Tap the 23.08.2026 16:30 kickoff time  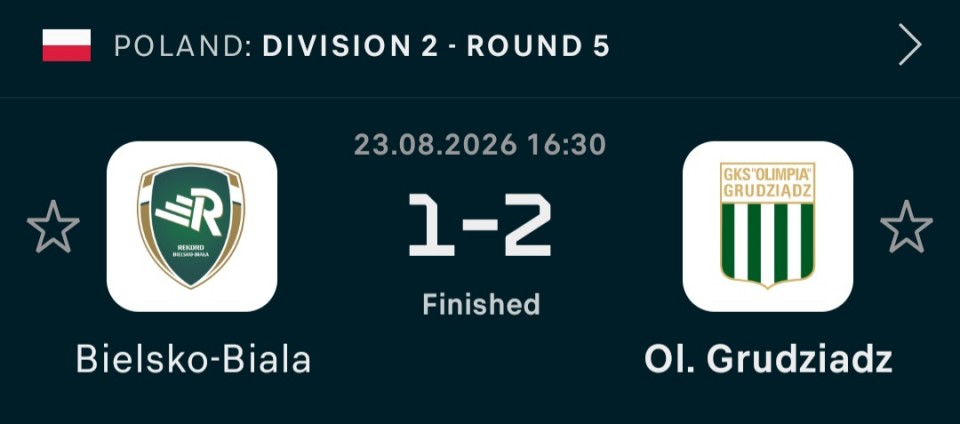click(480, 145)
